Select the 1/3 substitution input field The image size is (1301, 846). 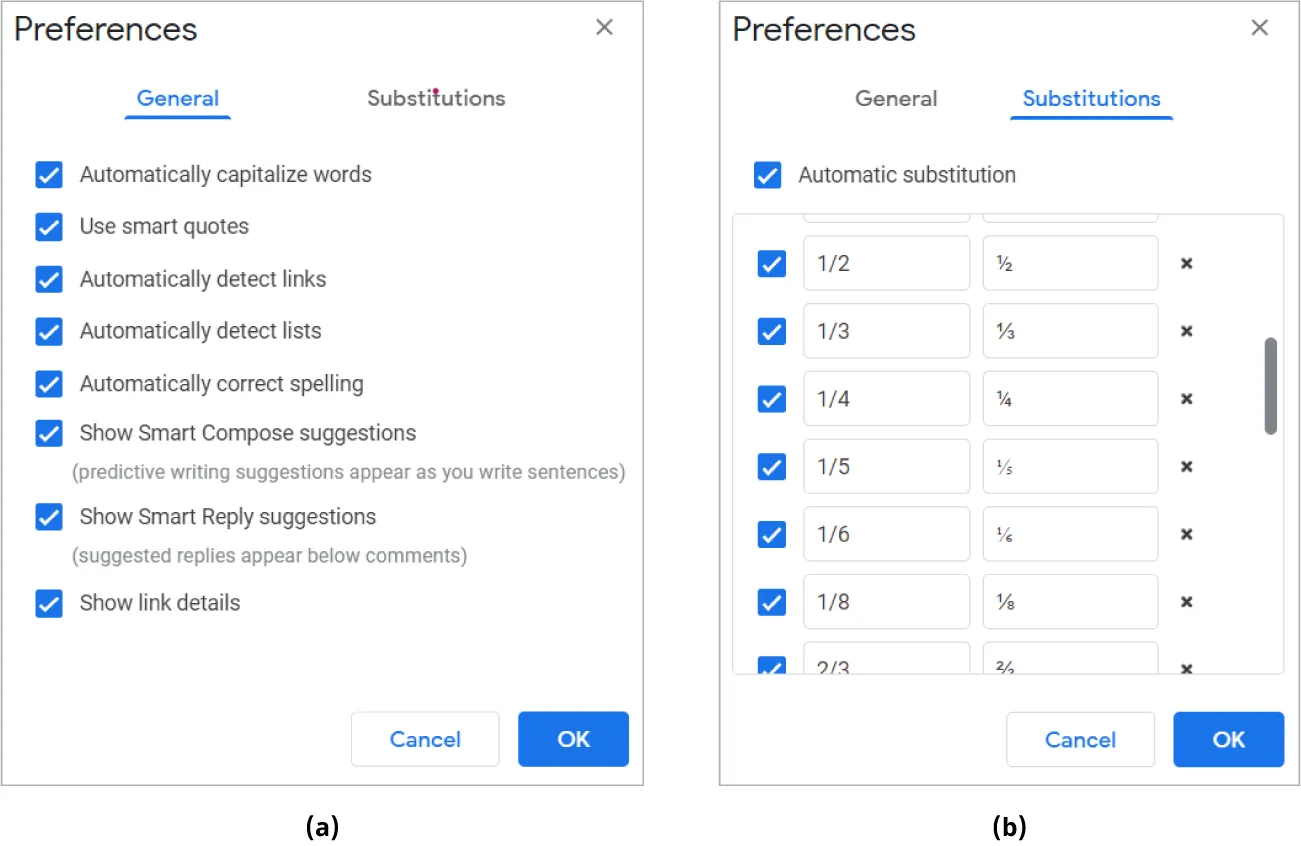tap(886, 331)
